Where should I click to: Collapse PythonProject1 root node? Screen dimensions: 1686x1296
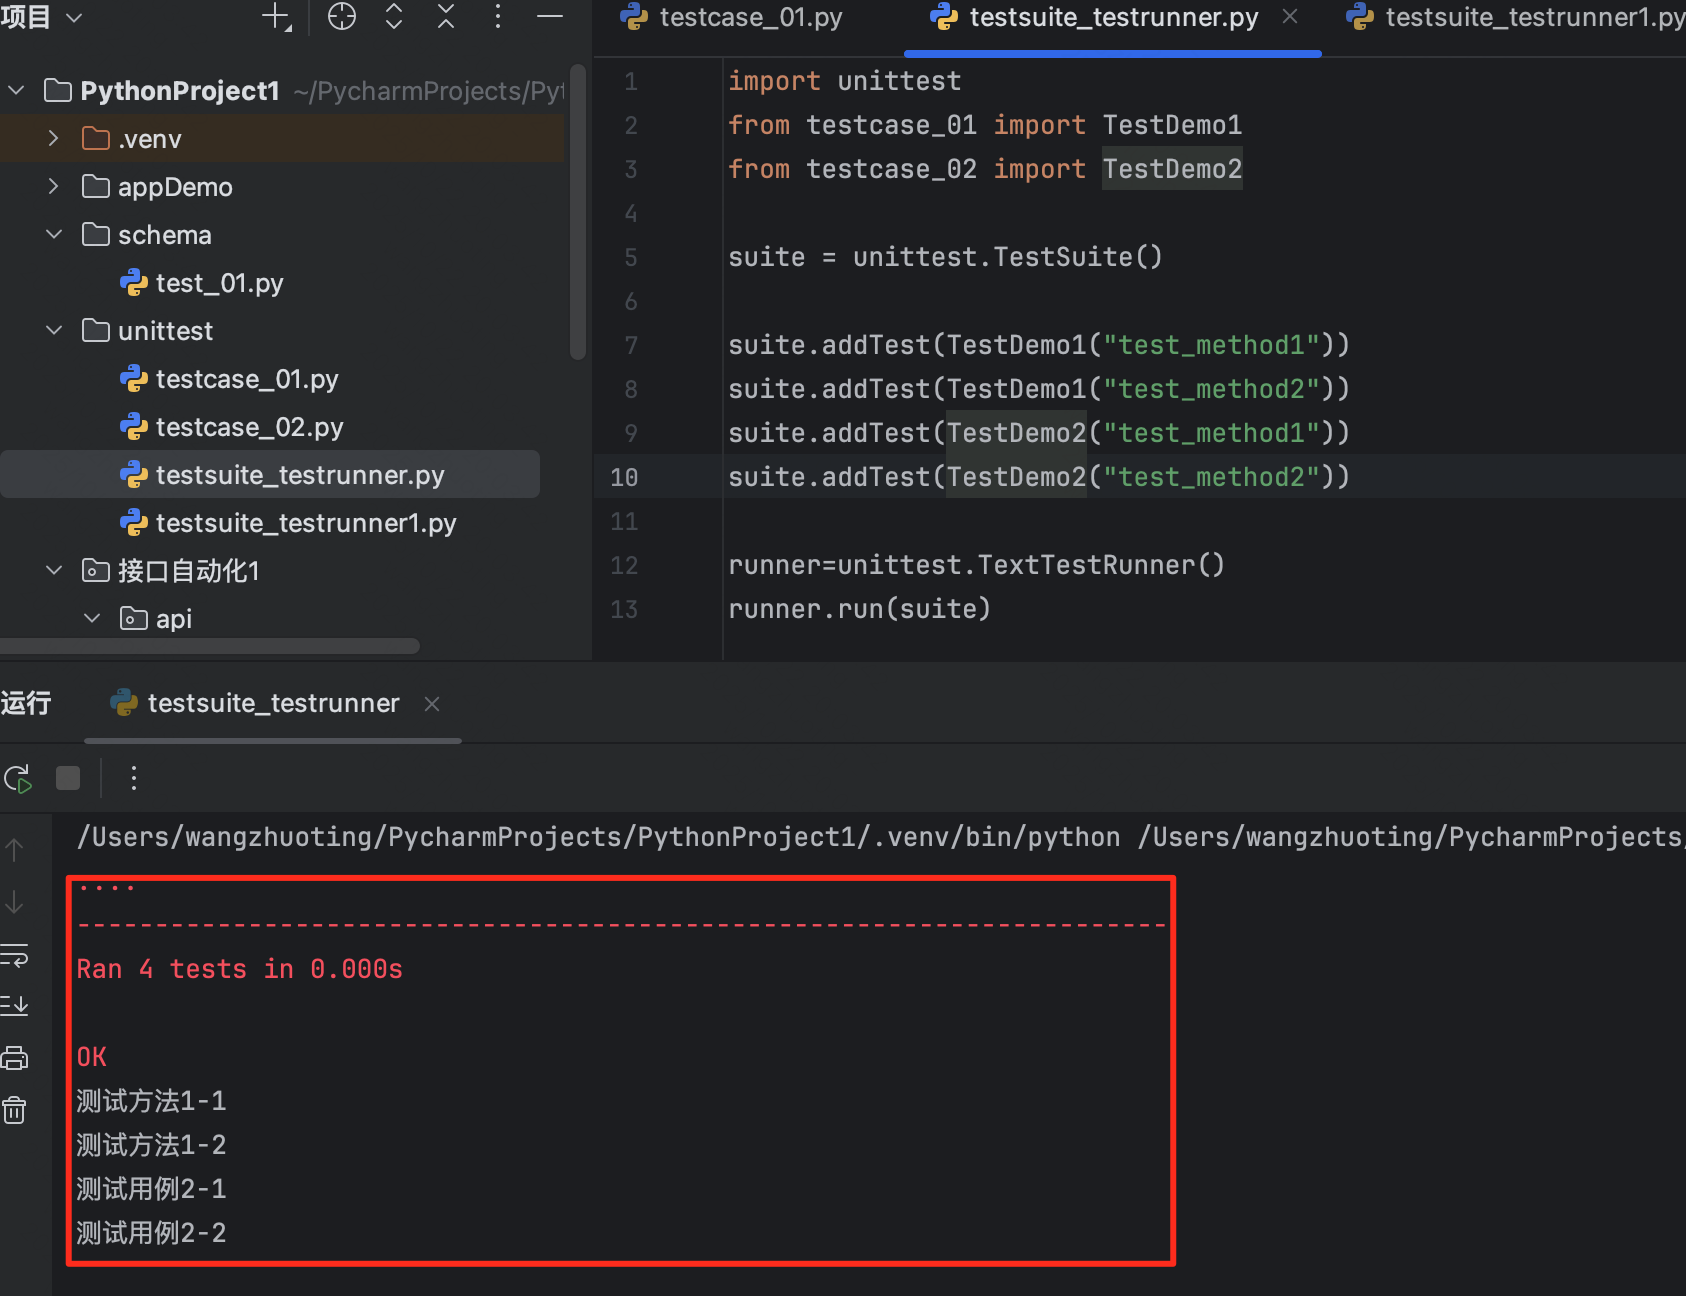point(16,91)
